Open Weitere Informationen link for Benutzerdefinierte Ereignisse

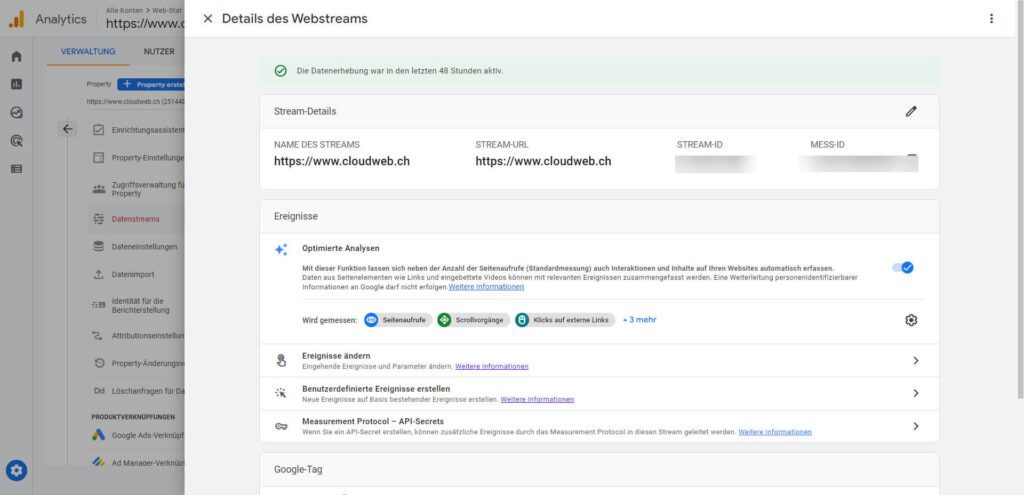[537, 399]
